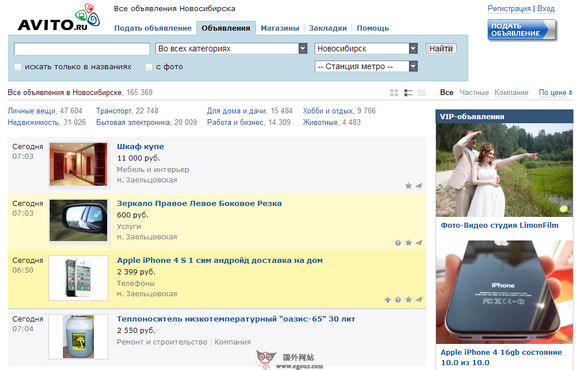The image size is (580, 370).
Task: Select the Объявления tab
Action: tap(226, 28)
